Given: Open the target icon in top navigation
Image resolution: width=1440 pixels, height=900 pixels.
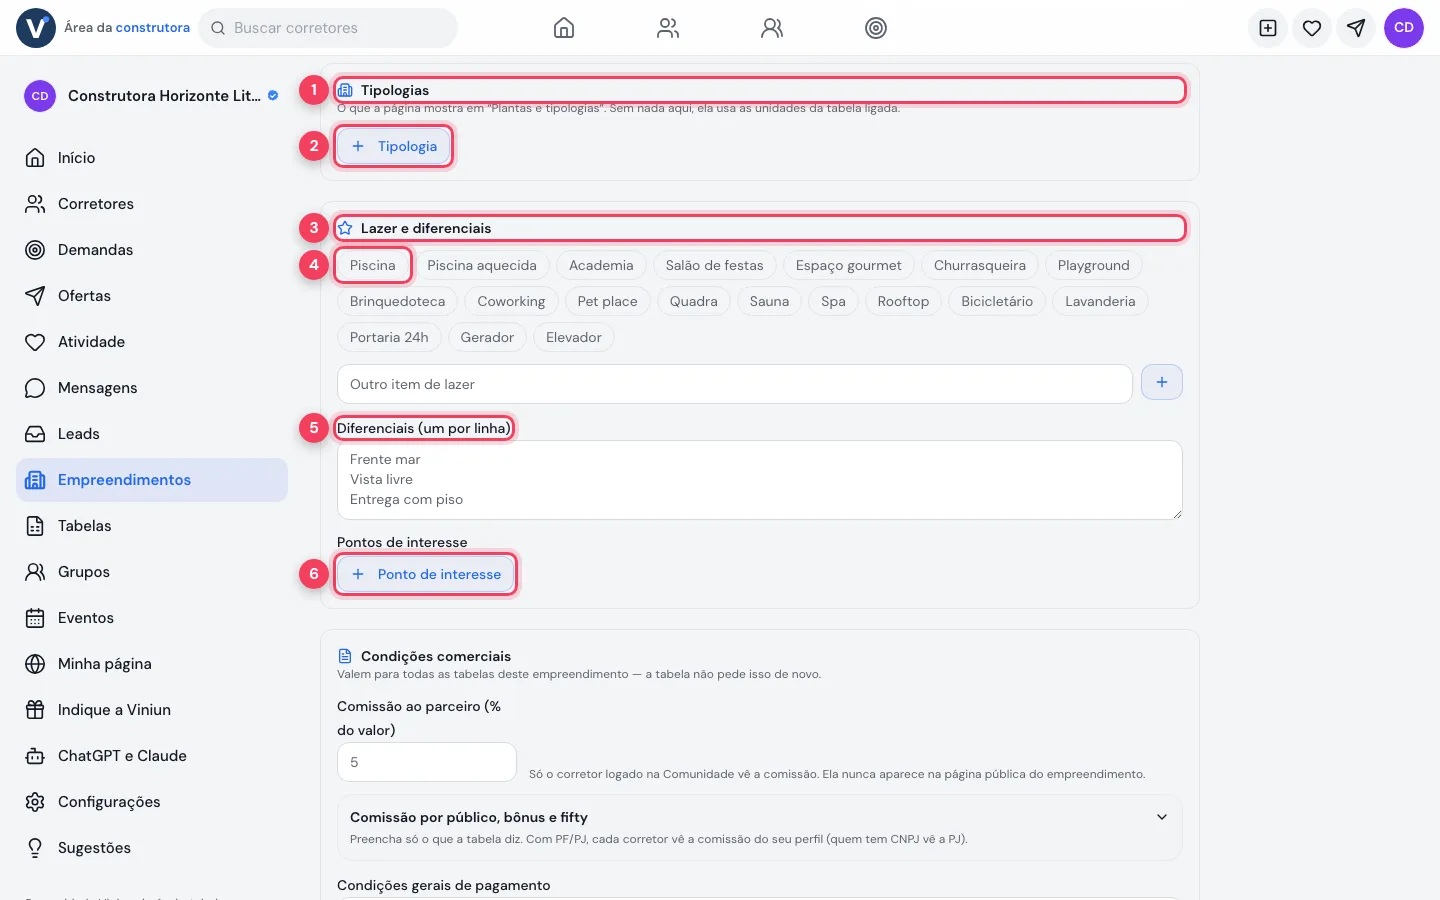Looking at the screenshot, I should pos(876,28).
